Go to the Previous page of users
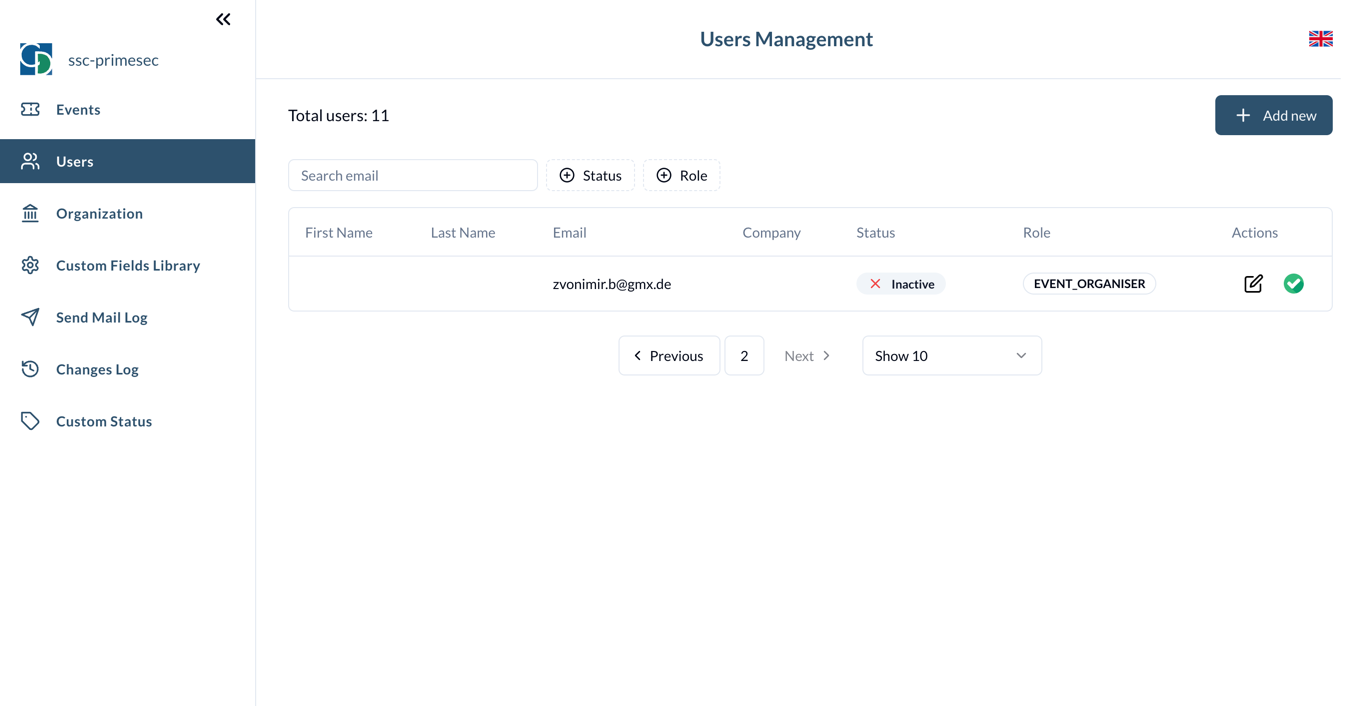Image resolution: width=1361 pixels, height=706 pixels. [x=669, y=355]
